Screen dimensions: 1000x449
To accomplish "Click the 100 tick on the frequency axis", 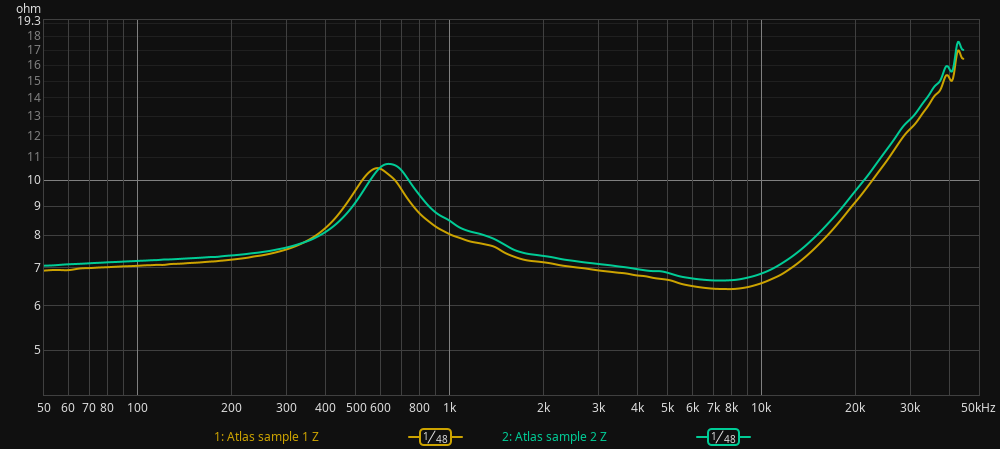I will (x=137, y=408).
